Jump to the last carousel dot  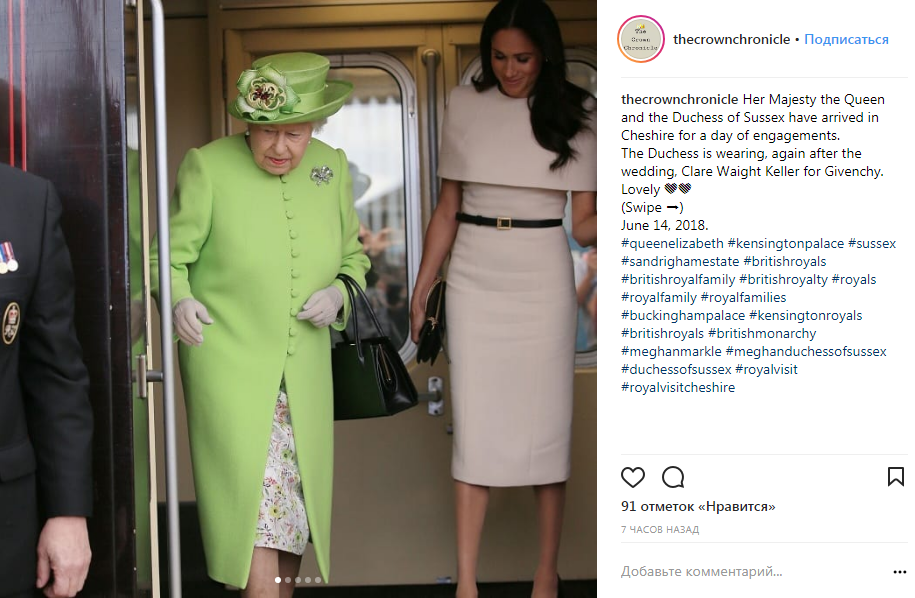pos(318,580)
